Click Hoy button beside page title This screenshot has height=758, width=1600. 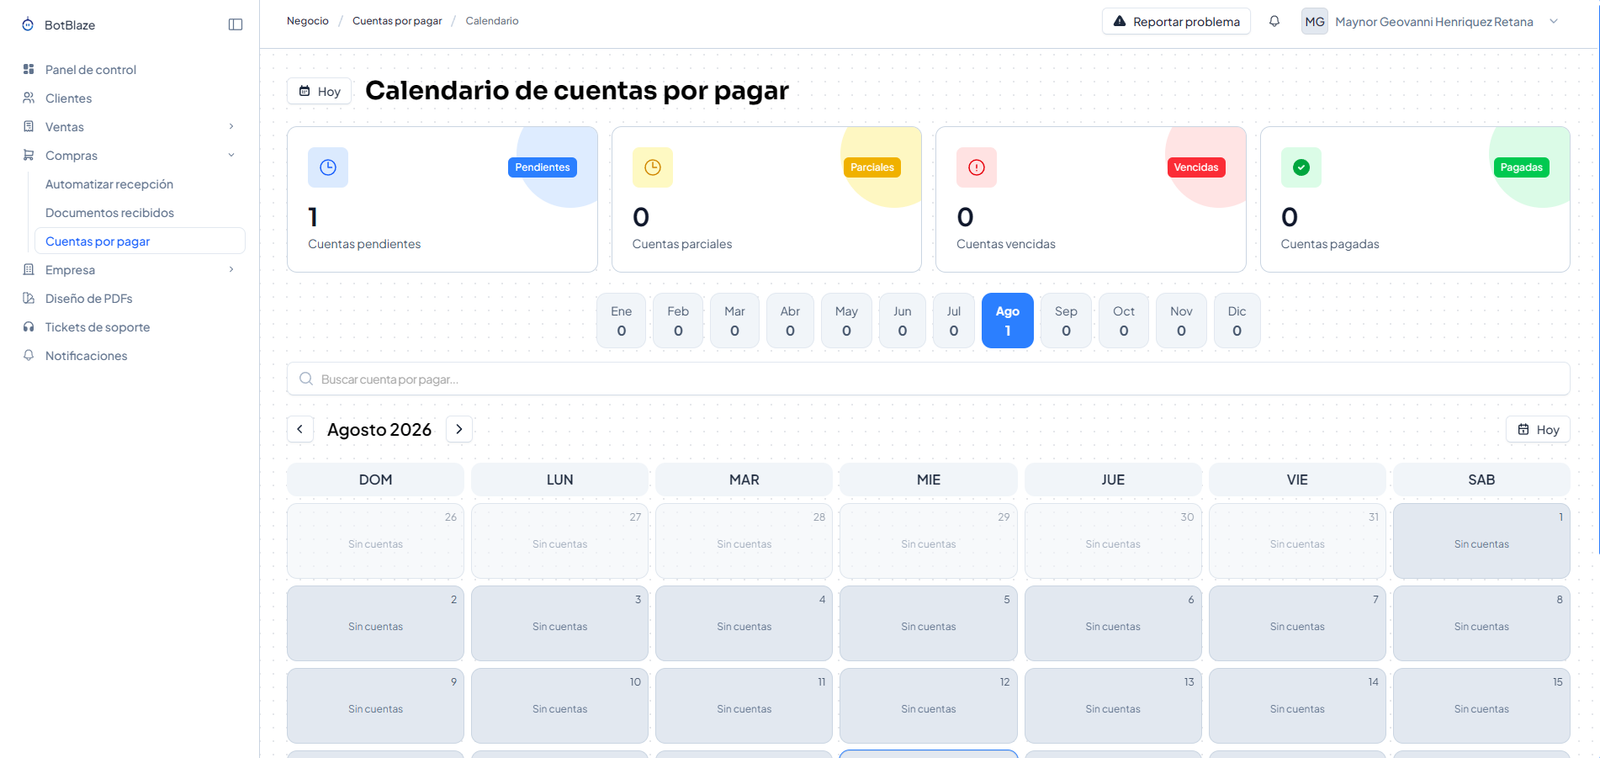tap(319, 91)
